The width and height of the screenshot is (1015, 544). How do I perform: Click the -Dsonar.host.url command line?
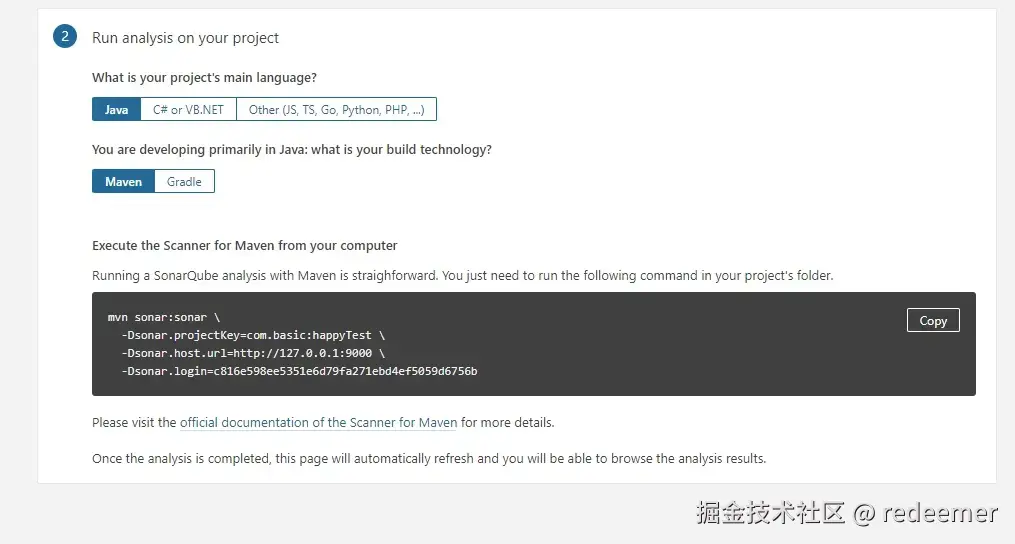point(252,353)
